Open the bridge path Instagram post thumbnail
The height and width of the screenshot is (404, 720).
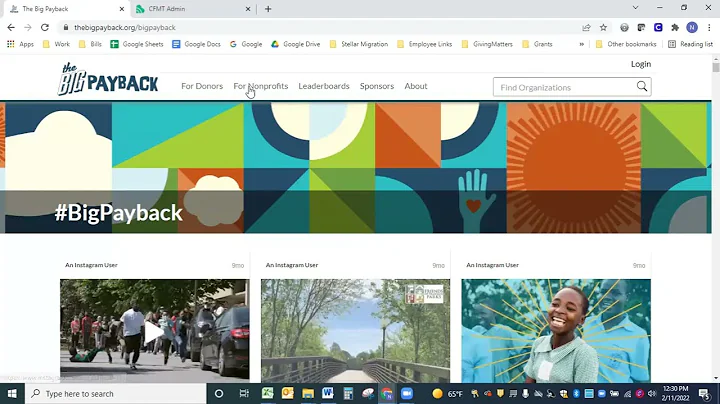(x=355, y=331)
